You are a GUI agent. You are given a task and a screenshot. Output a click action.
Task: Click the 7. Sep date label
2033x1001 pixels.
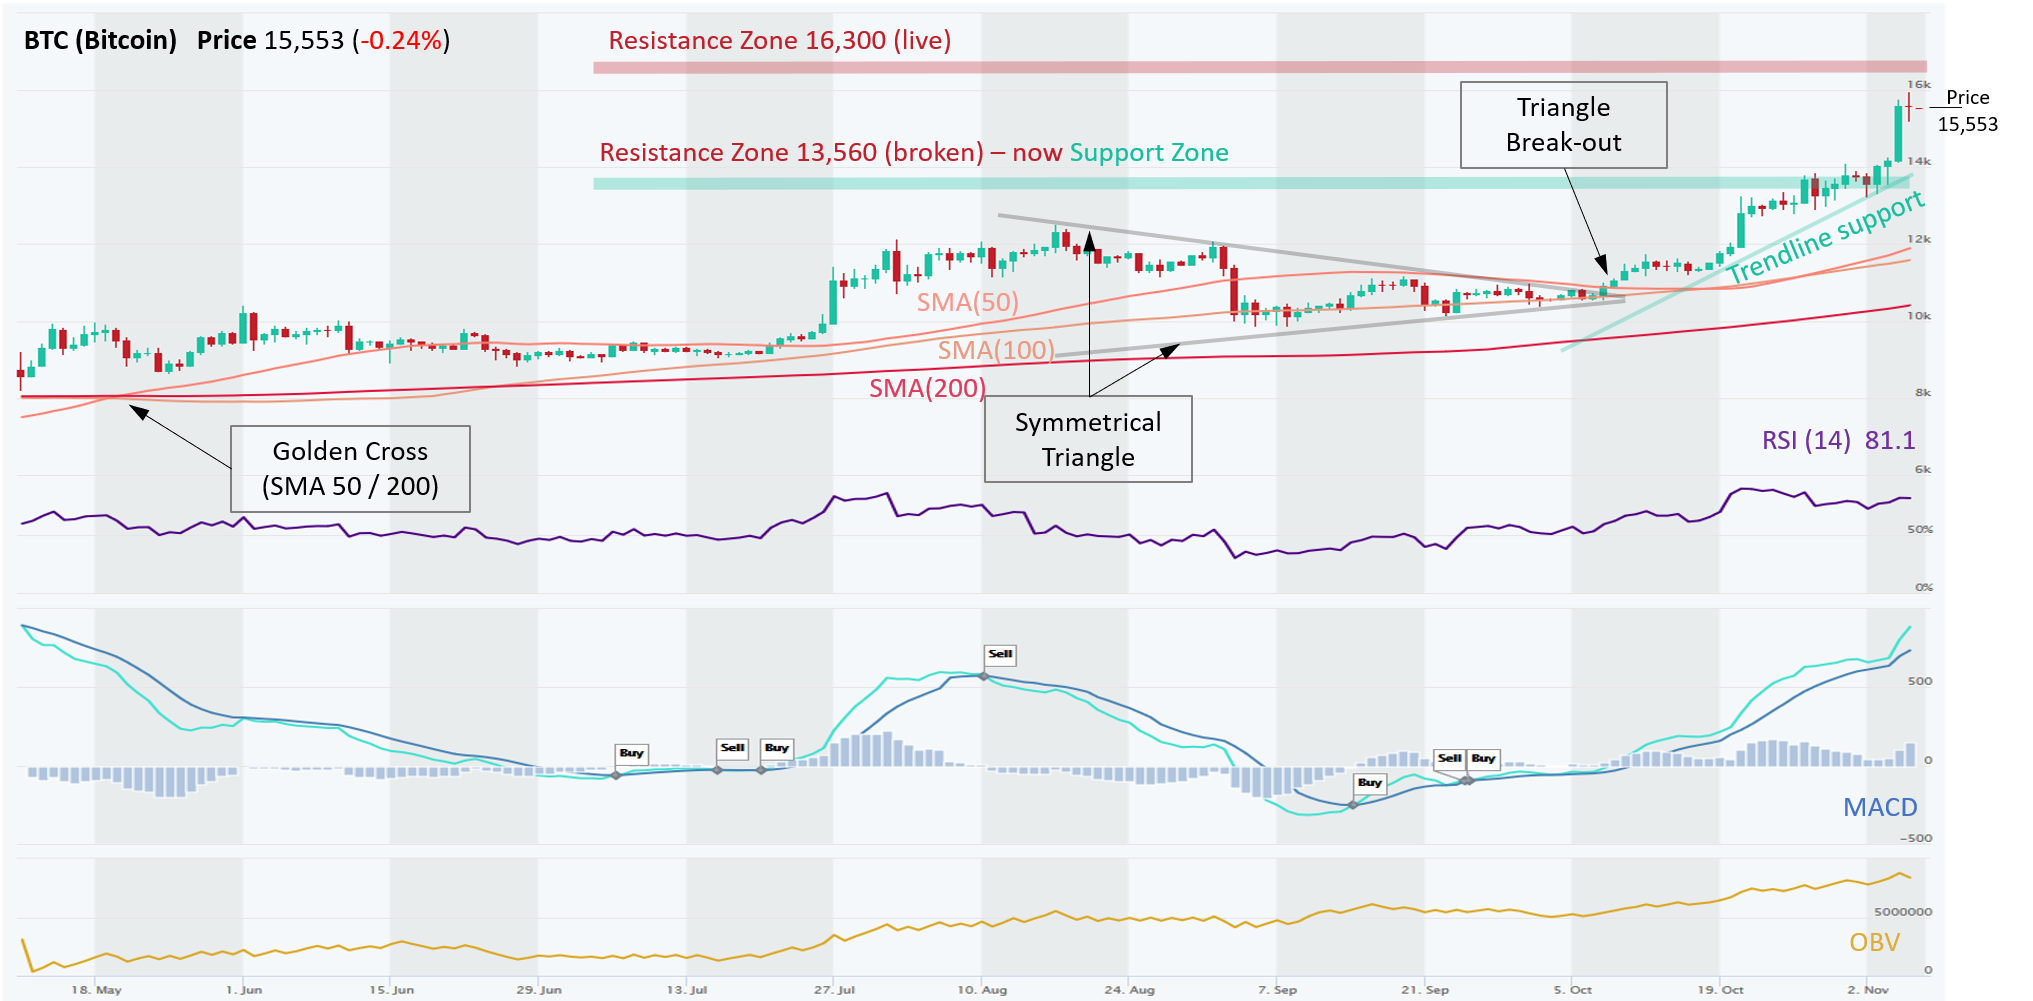pyautogui.click(x=1277, y=989)
